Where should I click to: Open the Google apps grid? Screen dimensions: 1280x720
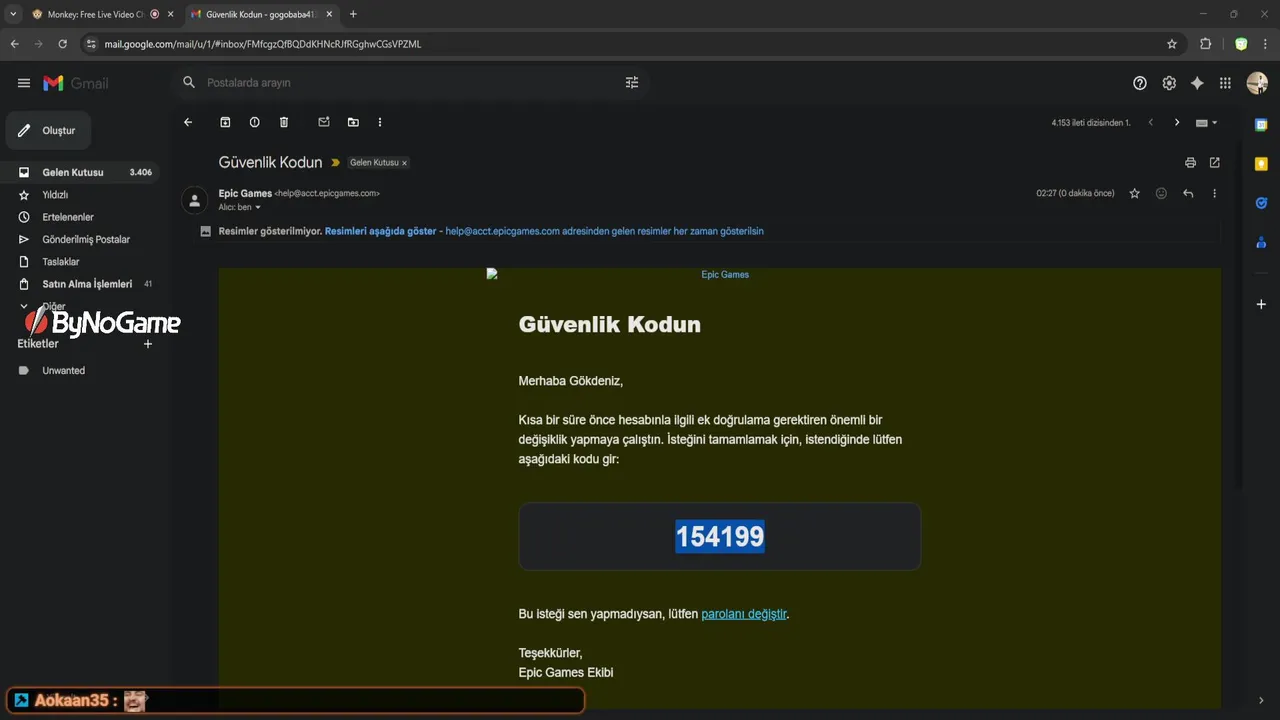click(x=1225, y=83)
